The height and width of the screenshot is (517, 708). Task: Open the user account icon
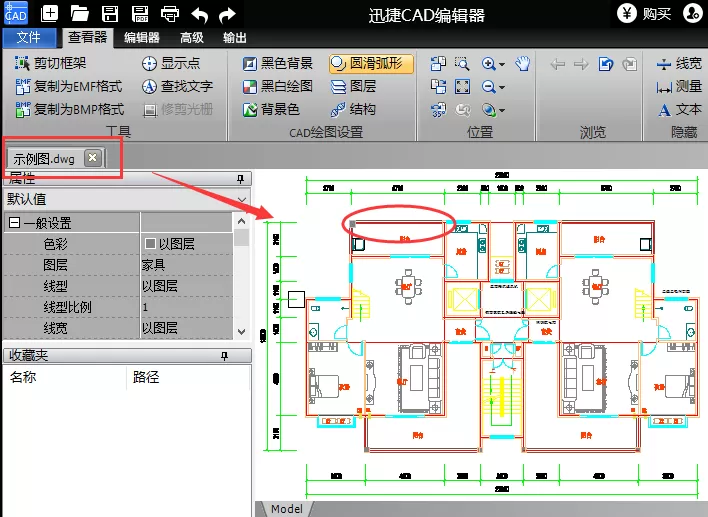(692, 14)
